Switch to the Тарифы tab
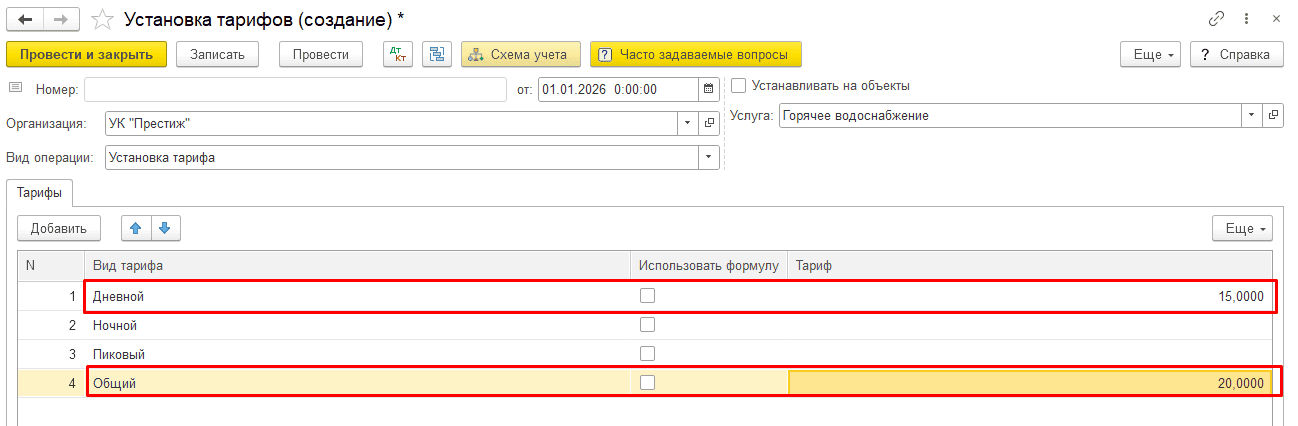 pos(40,193)
